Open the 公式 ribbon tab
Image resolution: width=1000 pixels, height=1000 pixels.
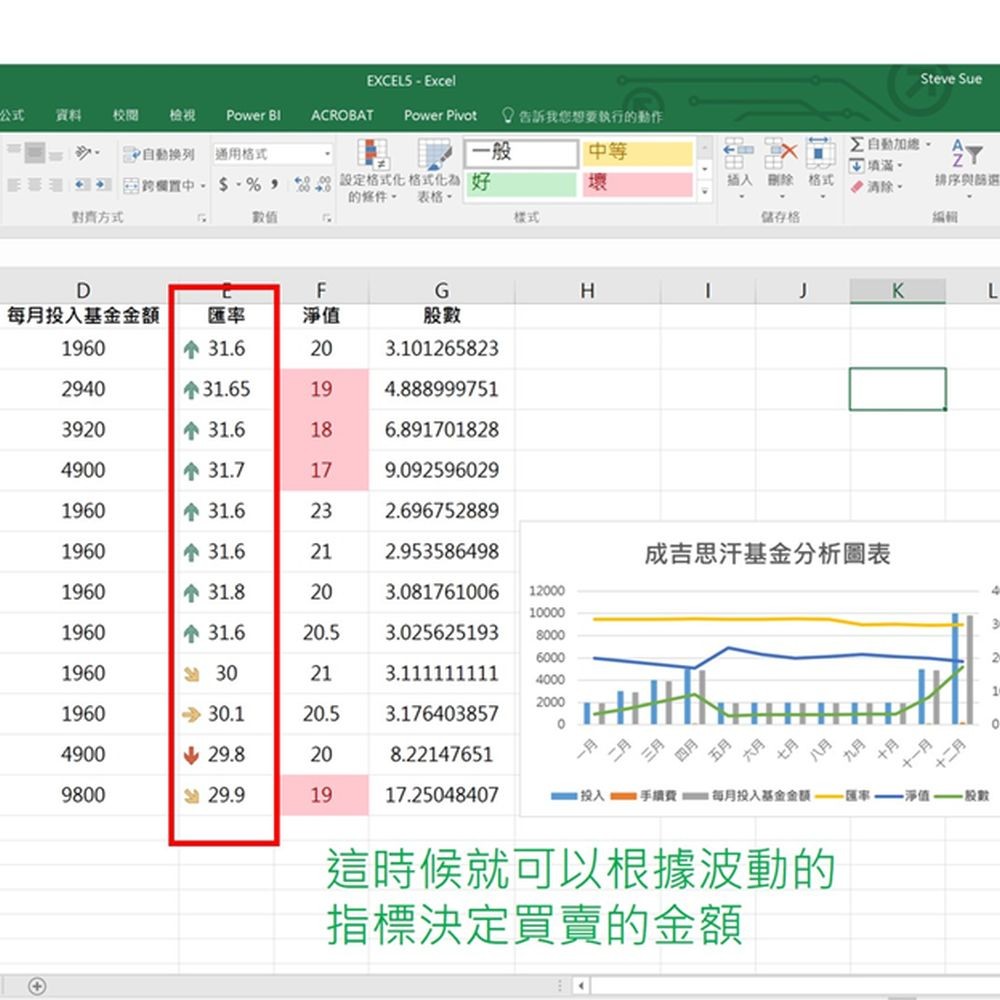coord(11,115)
